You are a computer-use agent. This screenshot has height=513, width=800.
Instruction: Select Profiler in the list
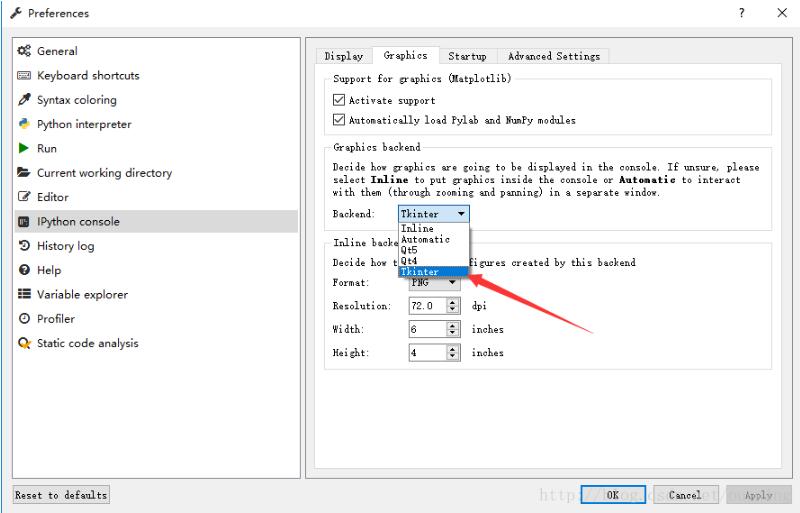(155, 319)
